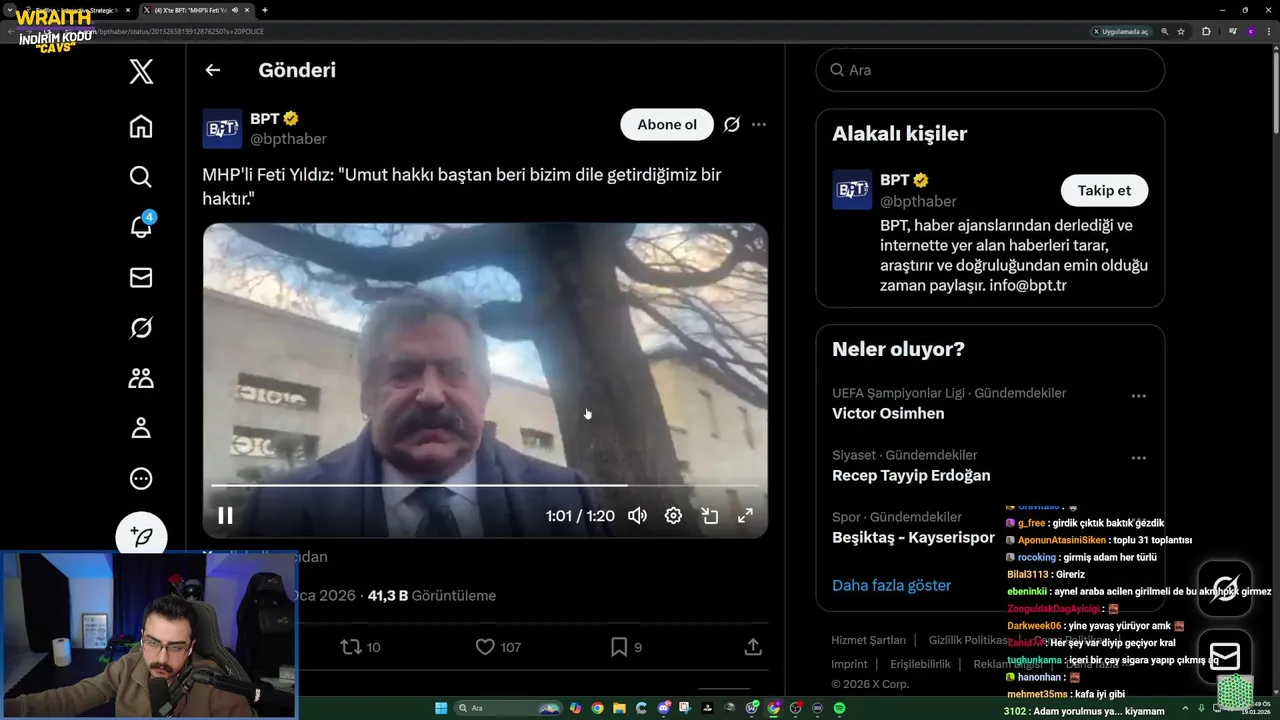
Task: Open Explore with magnifier sidebar icon
Action: tap(141, 177)
